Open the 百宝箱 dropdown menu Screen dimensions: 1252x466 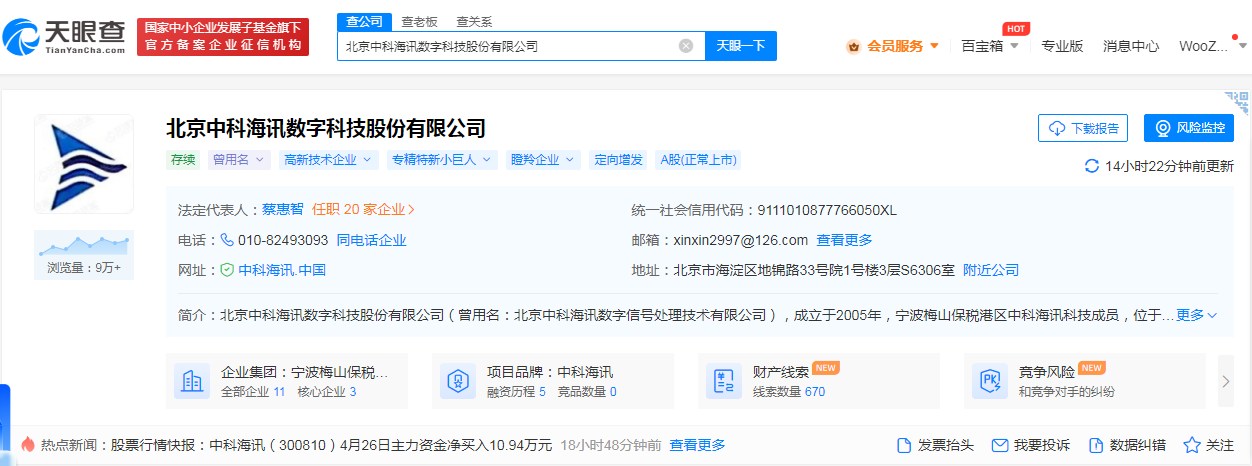coord(989,46)
